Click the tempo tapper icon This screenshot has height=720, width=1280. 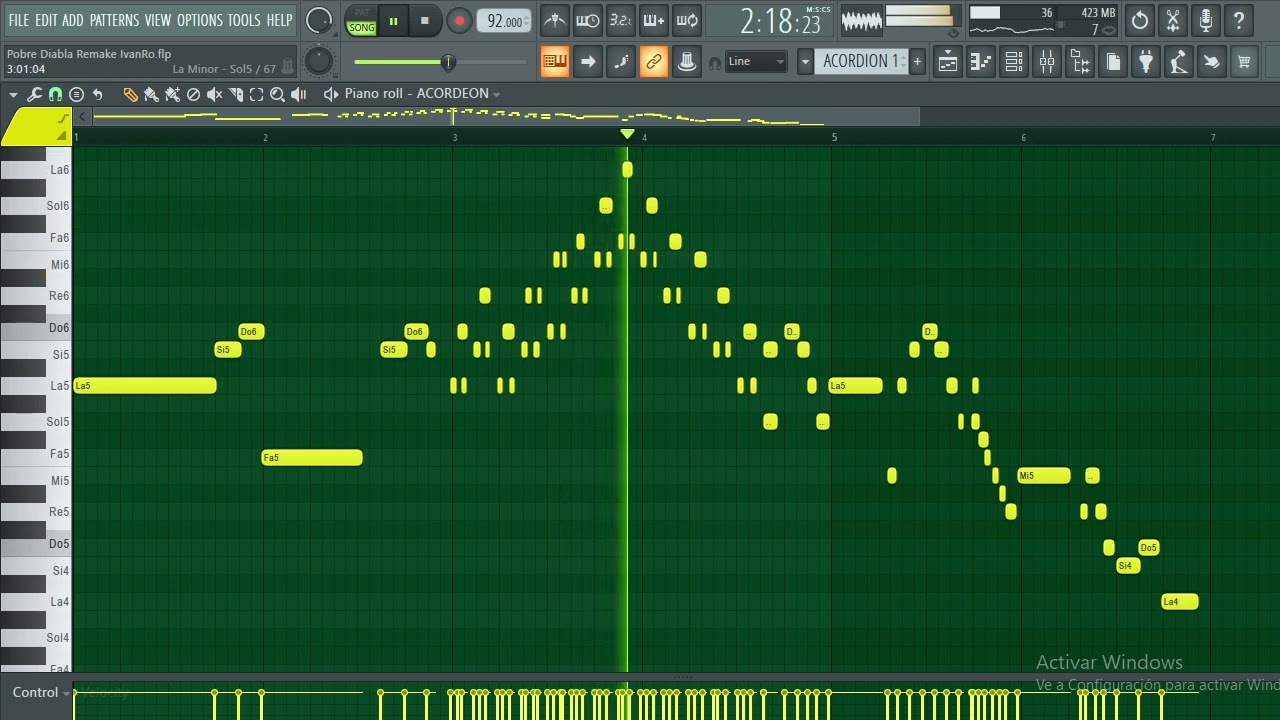pyautogui.click(x=1179, y=62)
